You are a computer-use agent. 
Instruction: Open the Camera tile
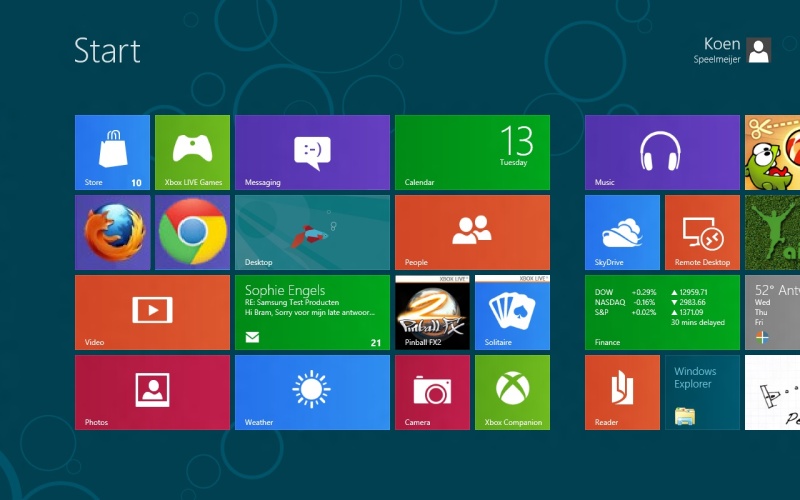tap(432, 392)
